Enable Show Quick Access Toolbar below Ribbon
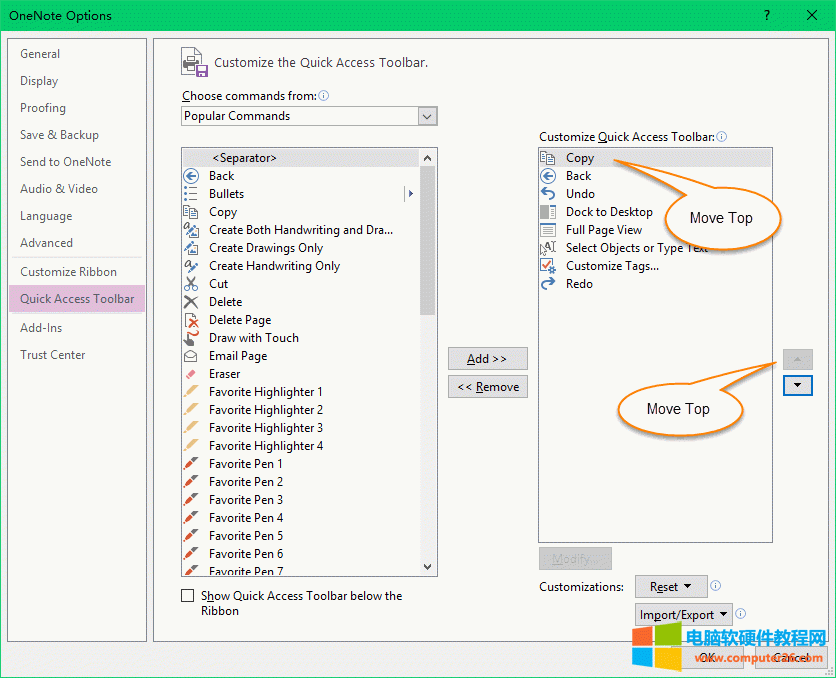This screenshot has height=678, width=836. pyautogui.click(x=188, y=596)
